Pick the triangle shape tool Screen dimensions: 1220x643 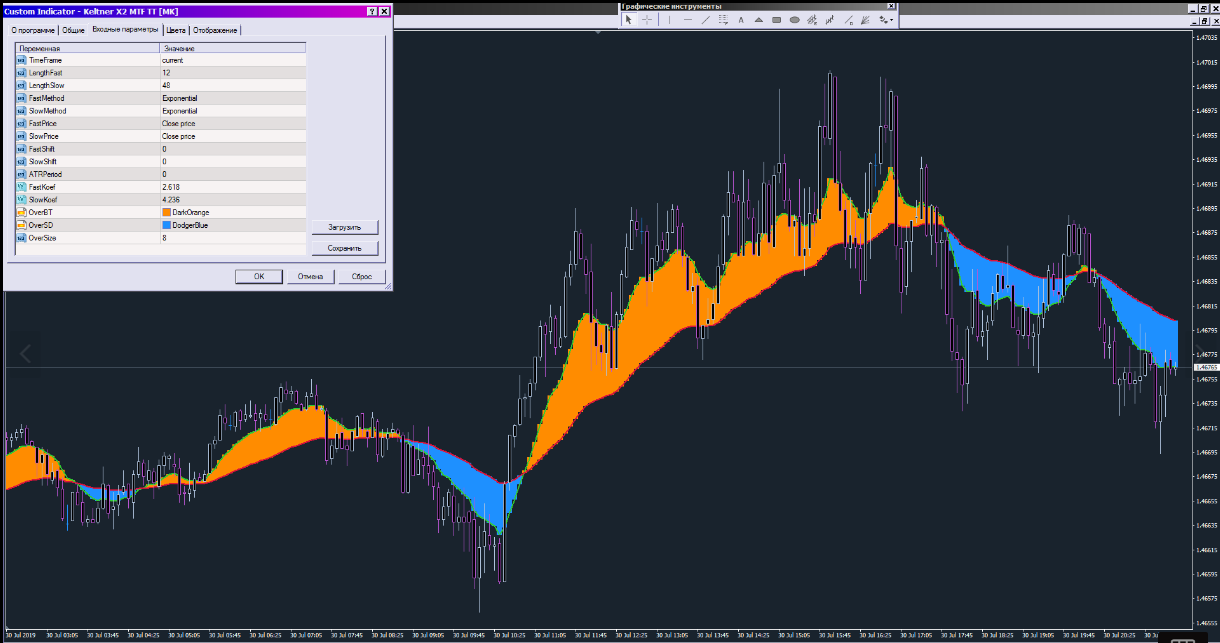[759, 19]
